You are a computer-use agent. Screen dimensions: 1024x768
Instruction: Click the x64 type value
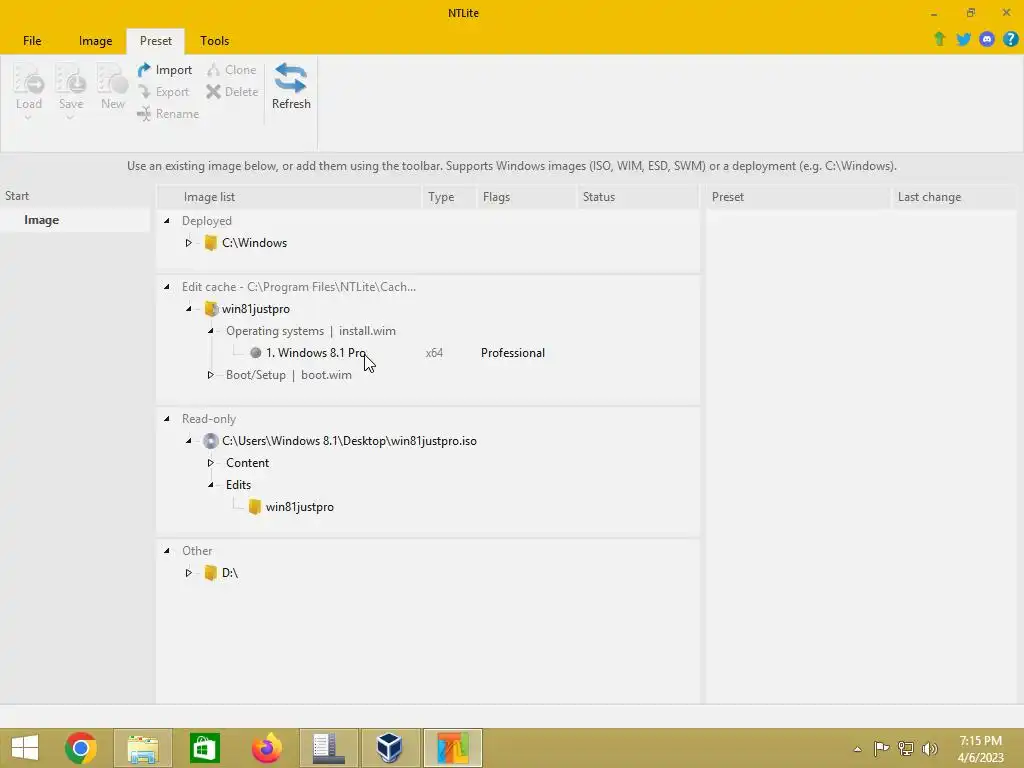[434, 353]
